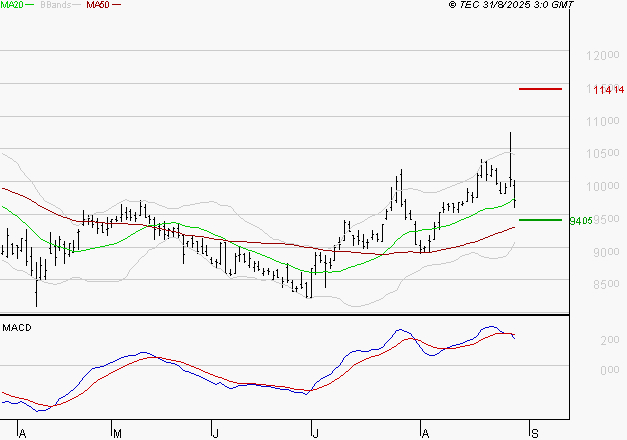Click the TEC copyright timestamp text
Image resolution: width=627 pixels, height=440 pixels.
(x=511, y=5)
